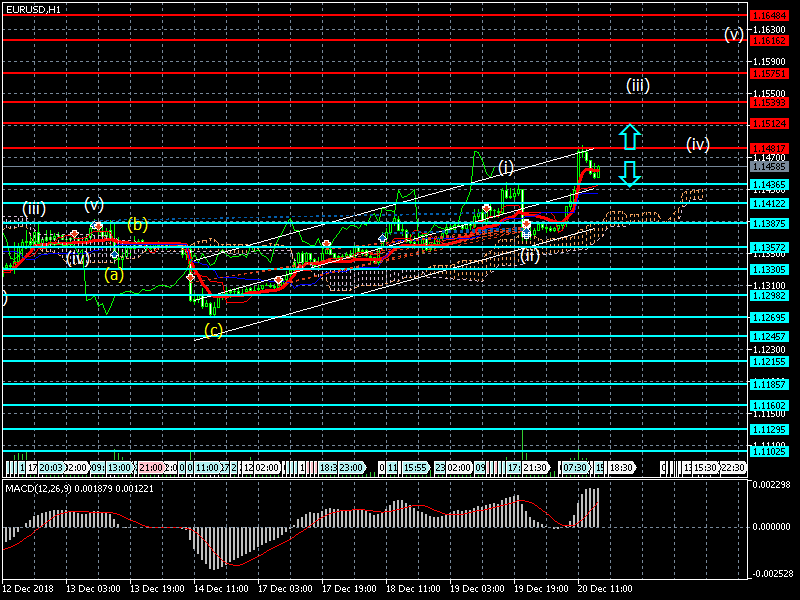Click the cyan down arrow marker
This screenshot has width=800, height=600.
pyautogui.click(x=628, y=173)
